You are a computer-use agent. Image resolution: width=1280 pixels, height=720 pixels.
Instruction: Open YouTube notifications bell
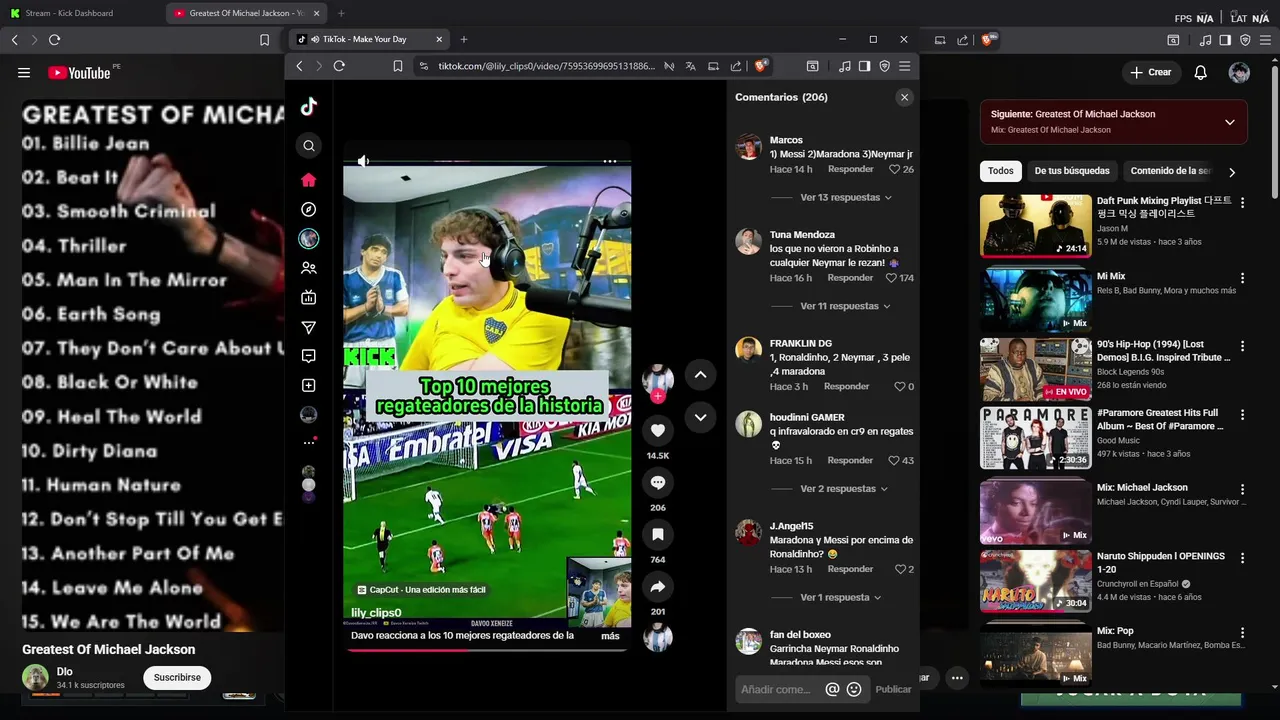tap(1201, 72)
